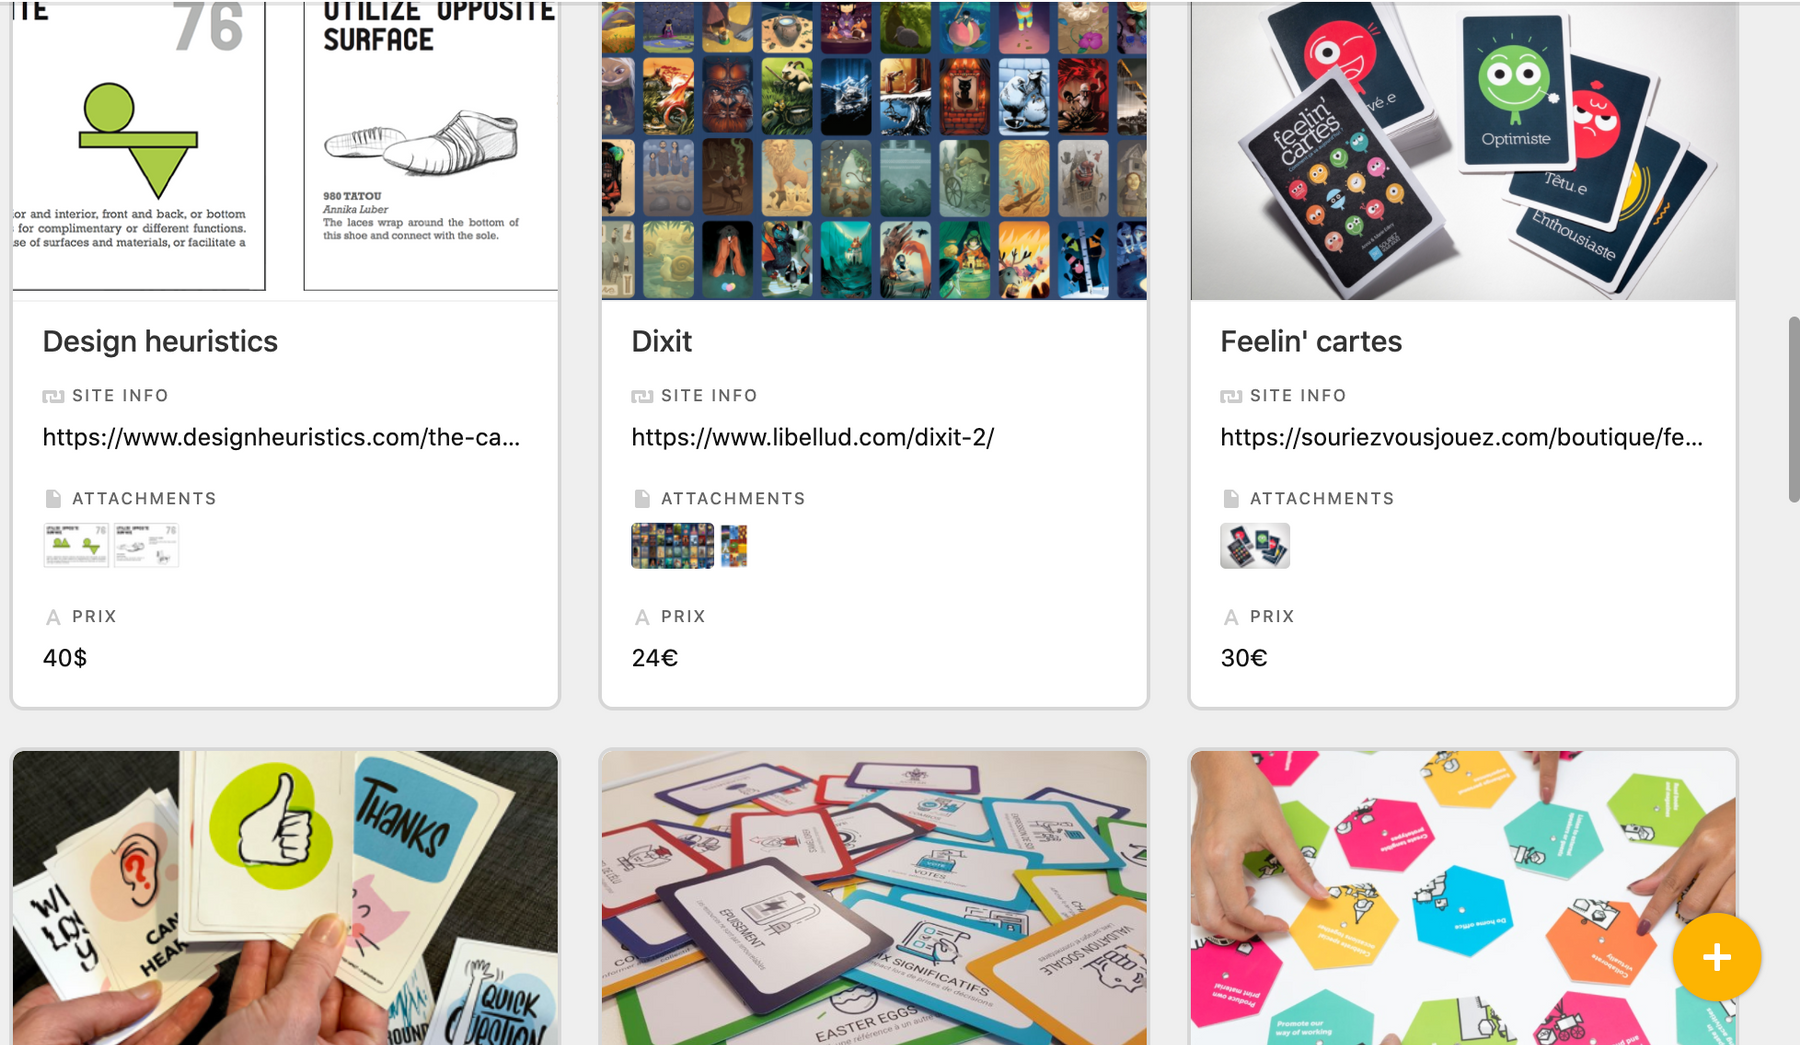Viewport: 1800px width, 1045px height.
Task: Click the Dixit card title
Action: (662, 341)
